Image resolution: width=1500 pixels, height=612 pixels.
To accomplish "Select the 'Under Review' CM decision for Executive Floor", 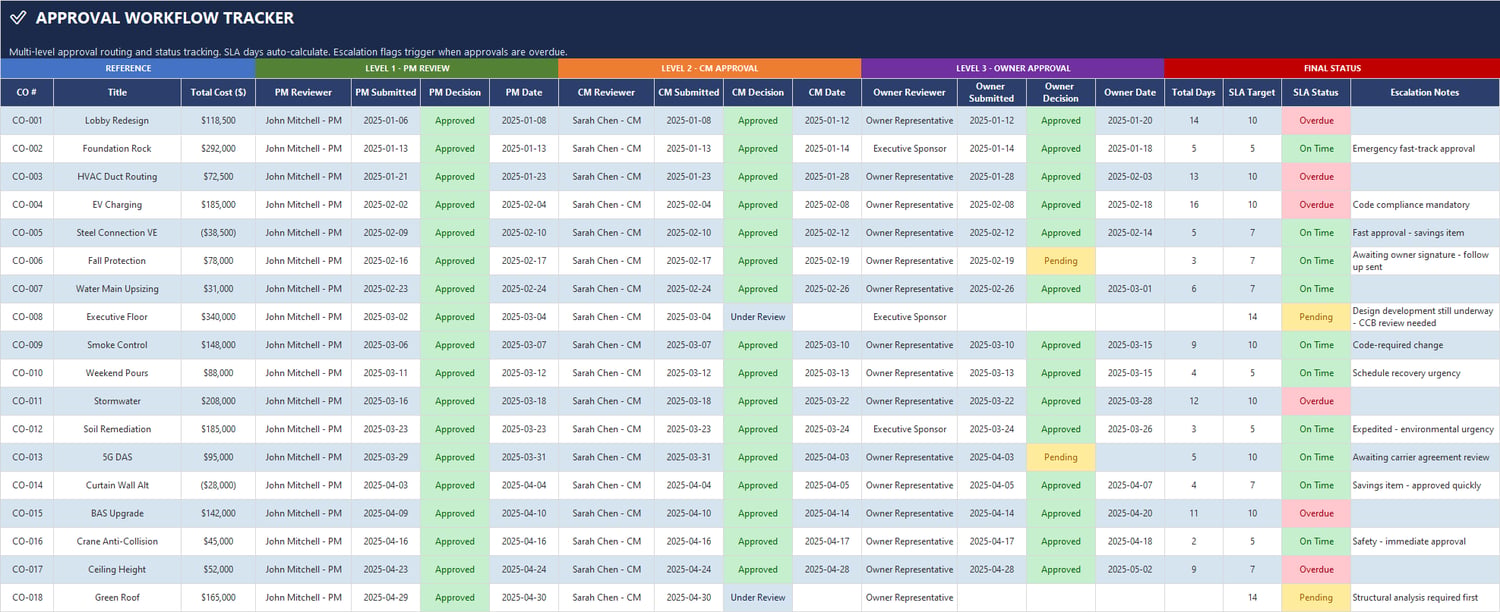I will [x=758, y=316].
